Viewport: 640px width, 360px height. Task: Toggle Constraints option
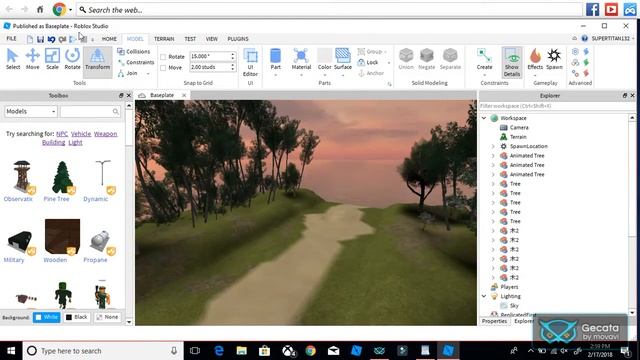[x=136, y=62]
